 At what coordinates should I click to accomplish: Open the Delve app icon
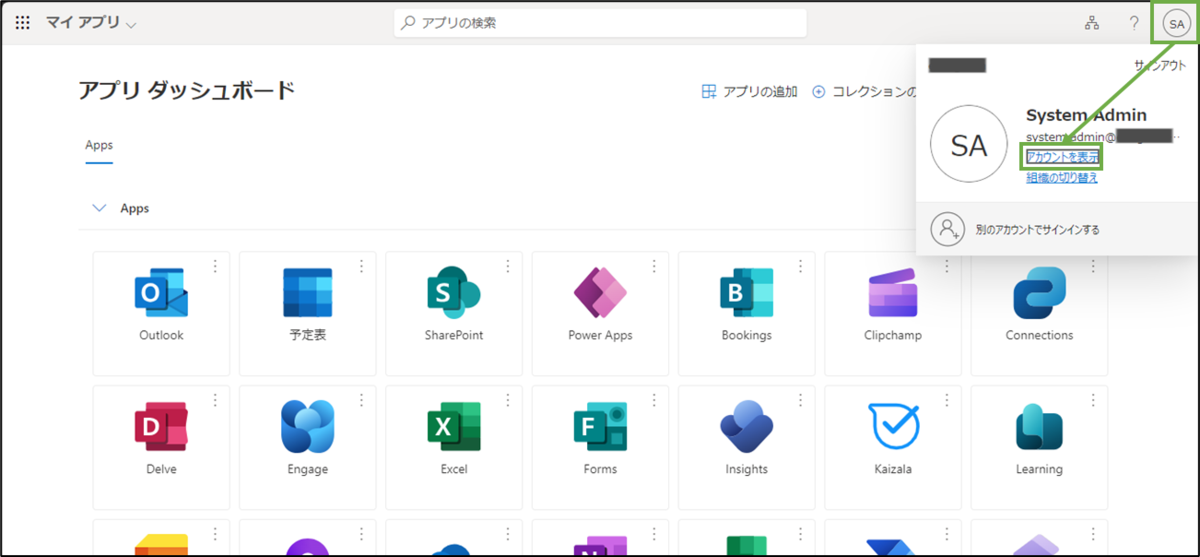161,427
